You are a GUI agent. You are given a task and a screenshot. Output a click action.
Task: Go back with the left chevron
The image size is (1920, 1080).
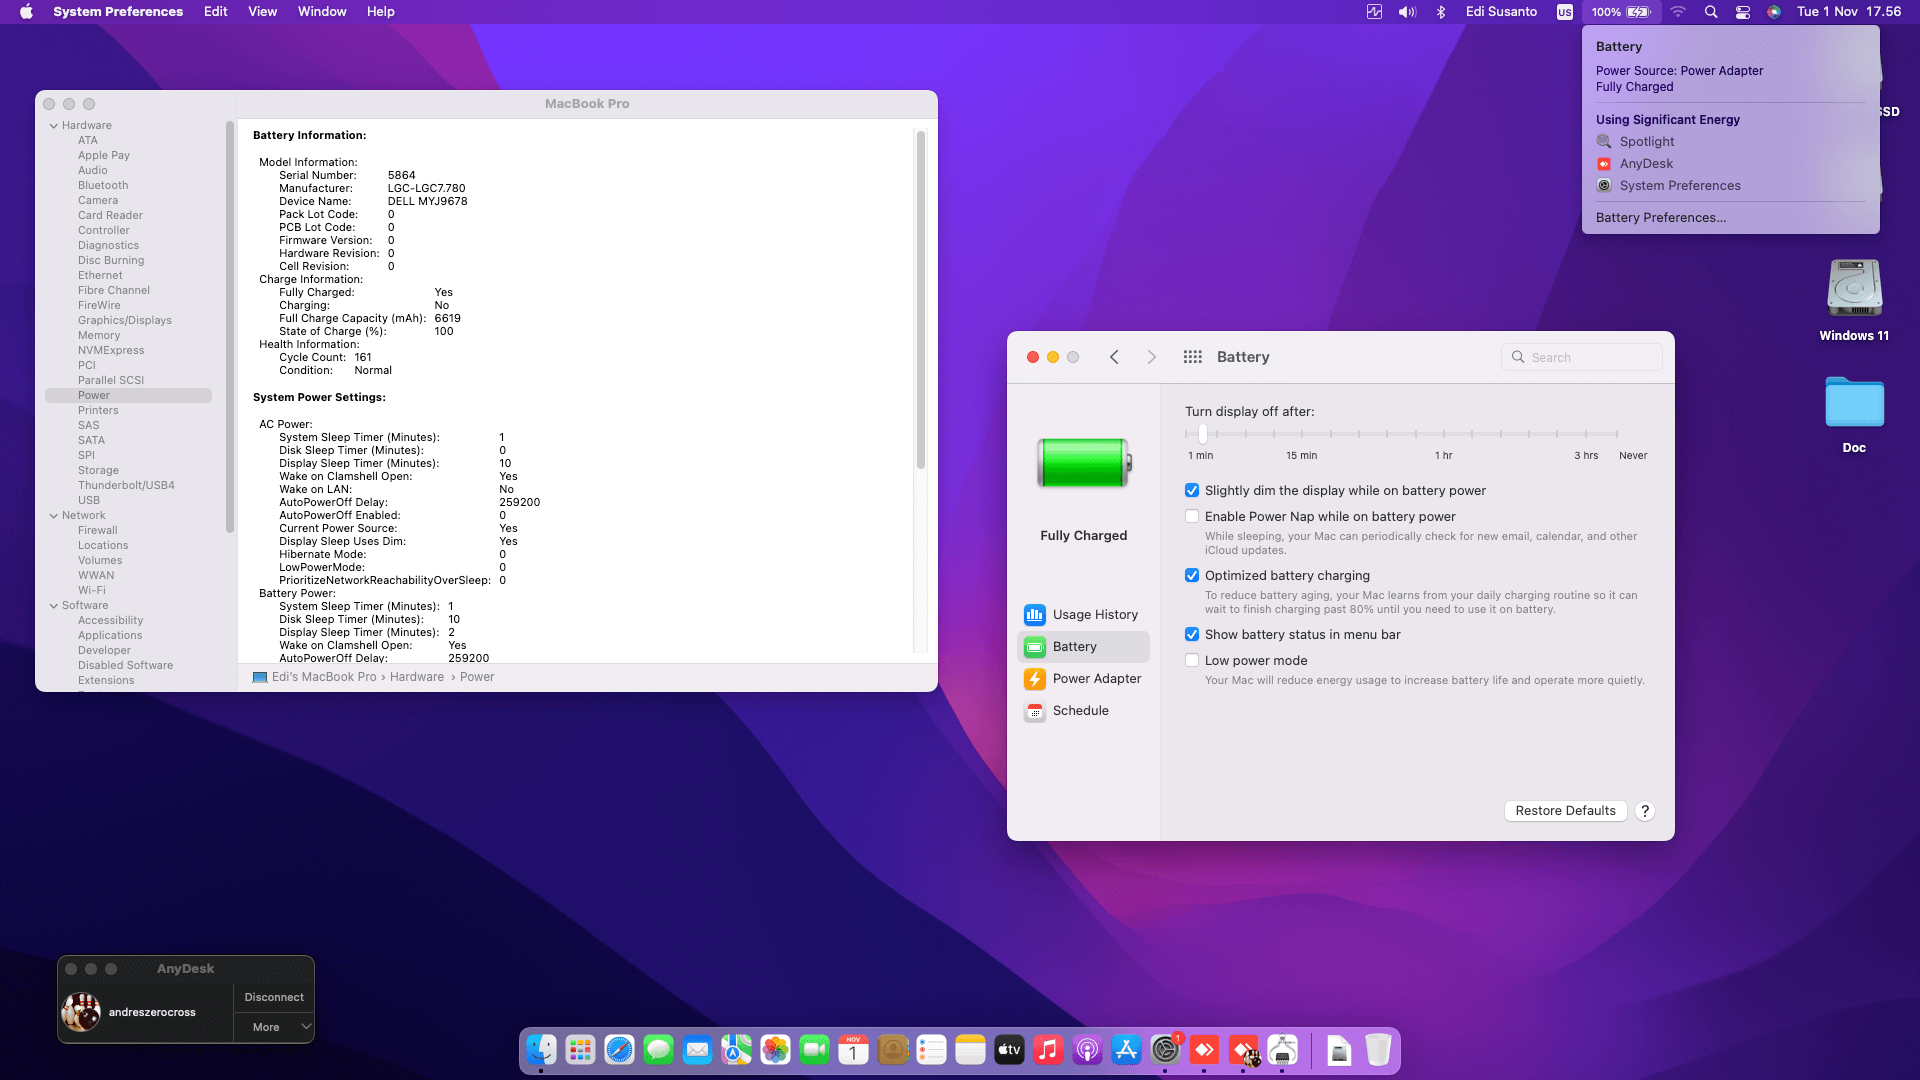click(1114, 357)
